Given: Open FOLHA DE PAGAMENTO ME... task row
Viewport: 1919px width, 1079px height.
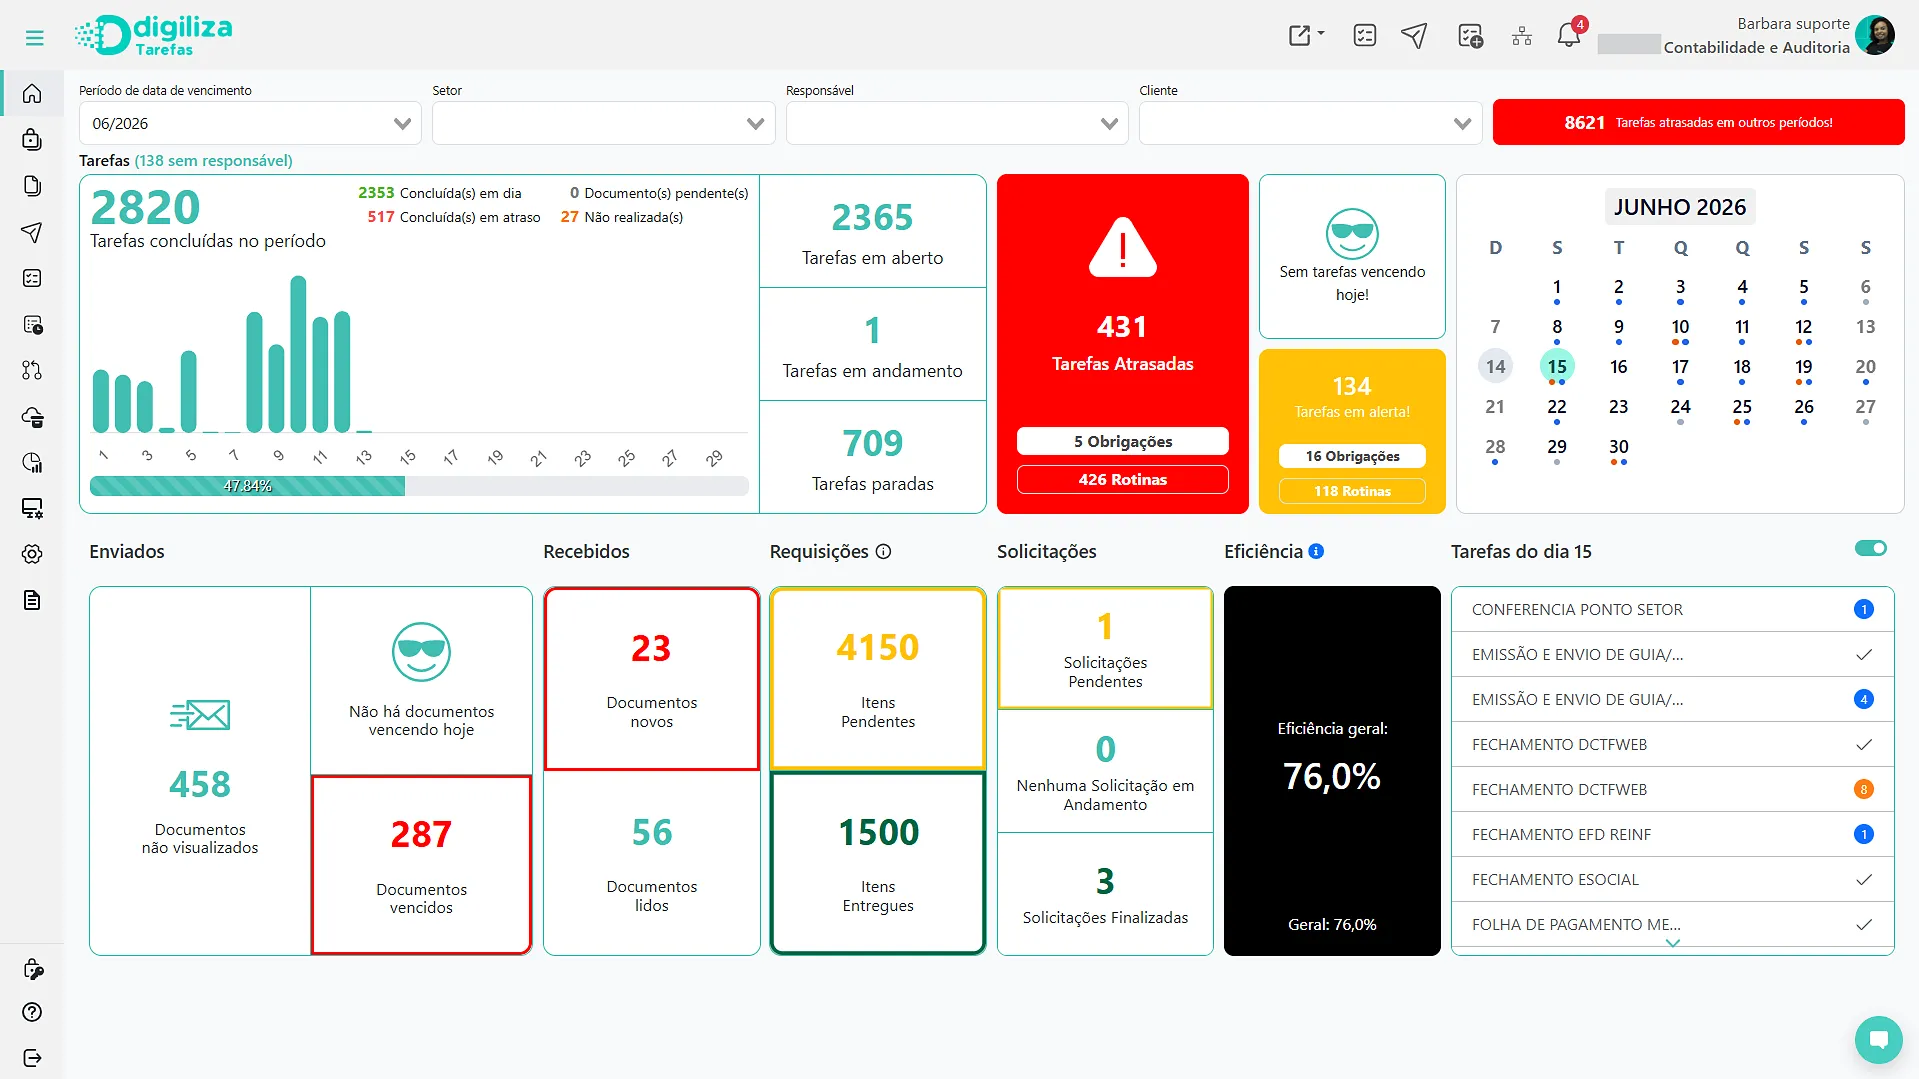Looking at the screenshot, I should point(1672,924).
